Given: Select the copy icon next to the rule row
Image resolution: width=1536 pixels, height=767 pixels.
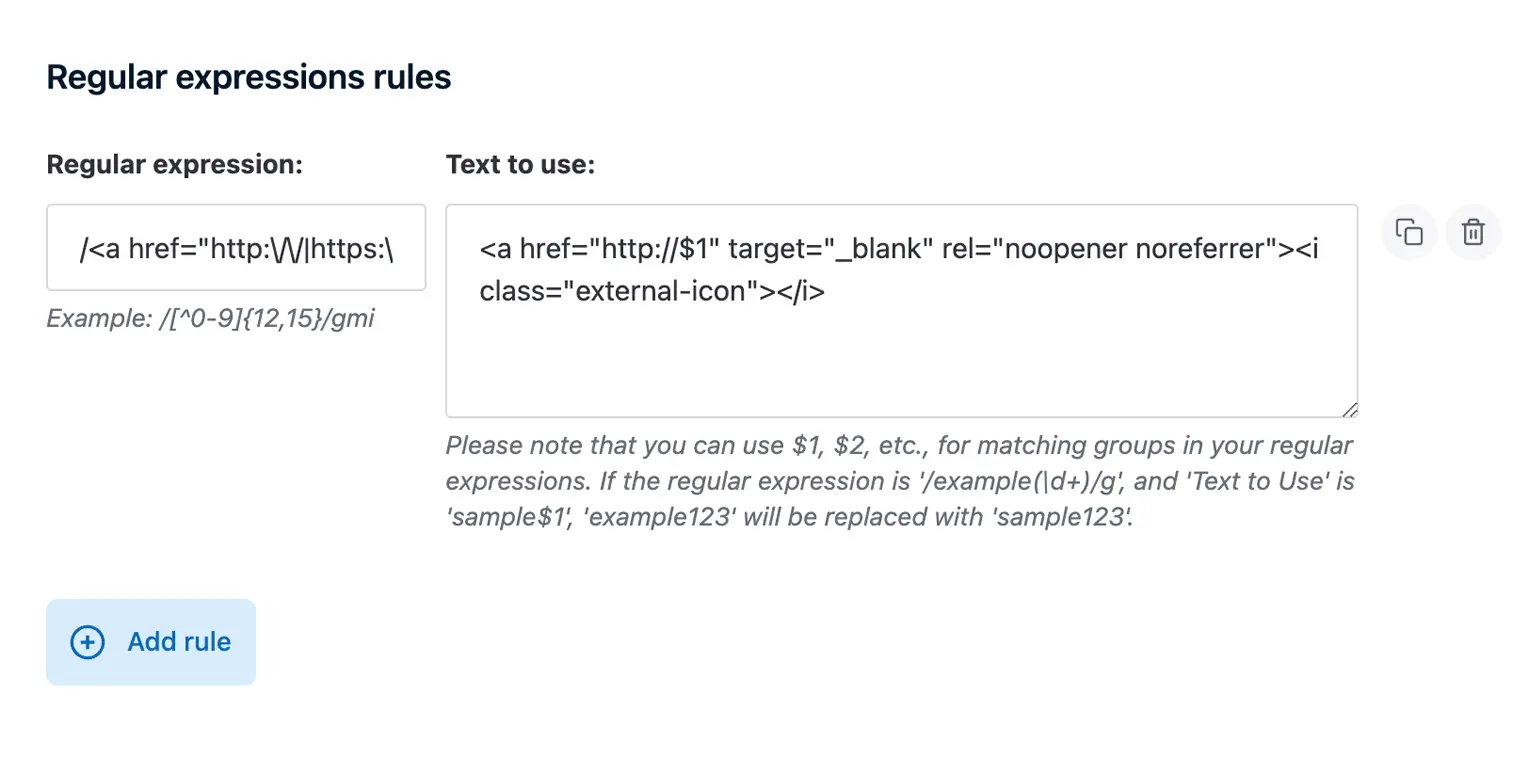Looking at the screenshot, I should click(x=1408, y=232).
